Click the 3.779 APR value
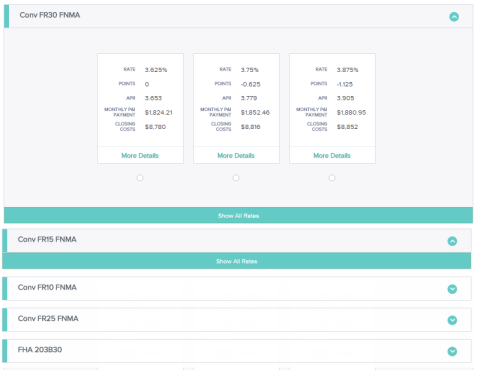477x370 pixels. click(249, 98)
